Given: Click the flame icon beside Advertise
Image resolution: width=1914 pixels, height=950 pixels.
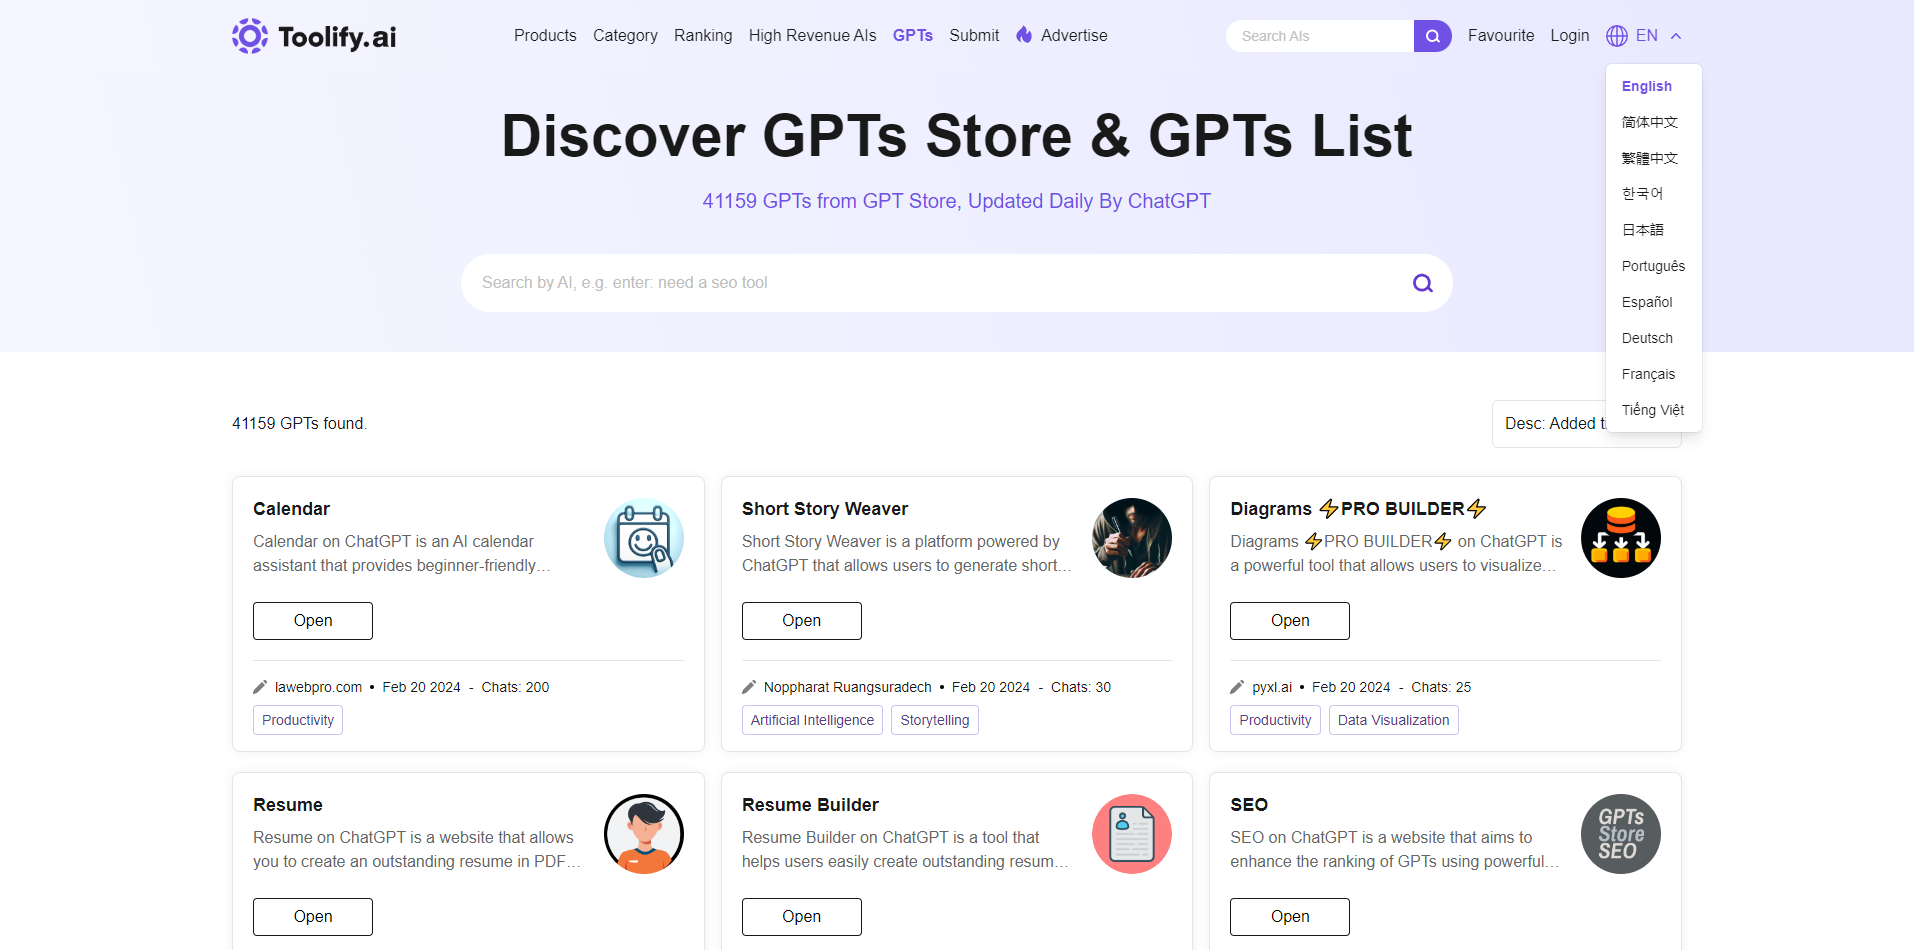Looking at the screenshot, I should tap(1024, 35).
